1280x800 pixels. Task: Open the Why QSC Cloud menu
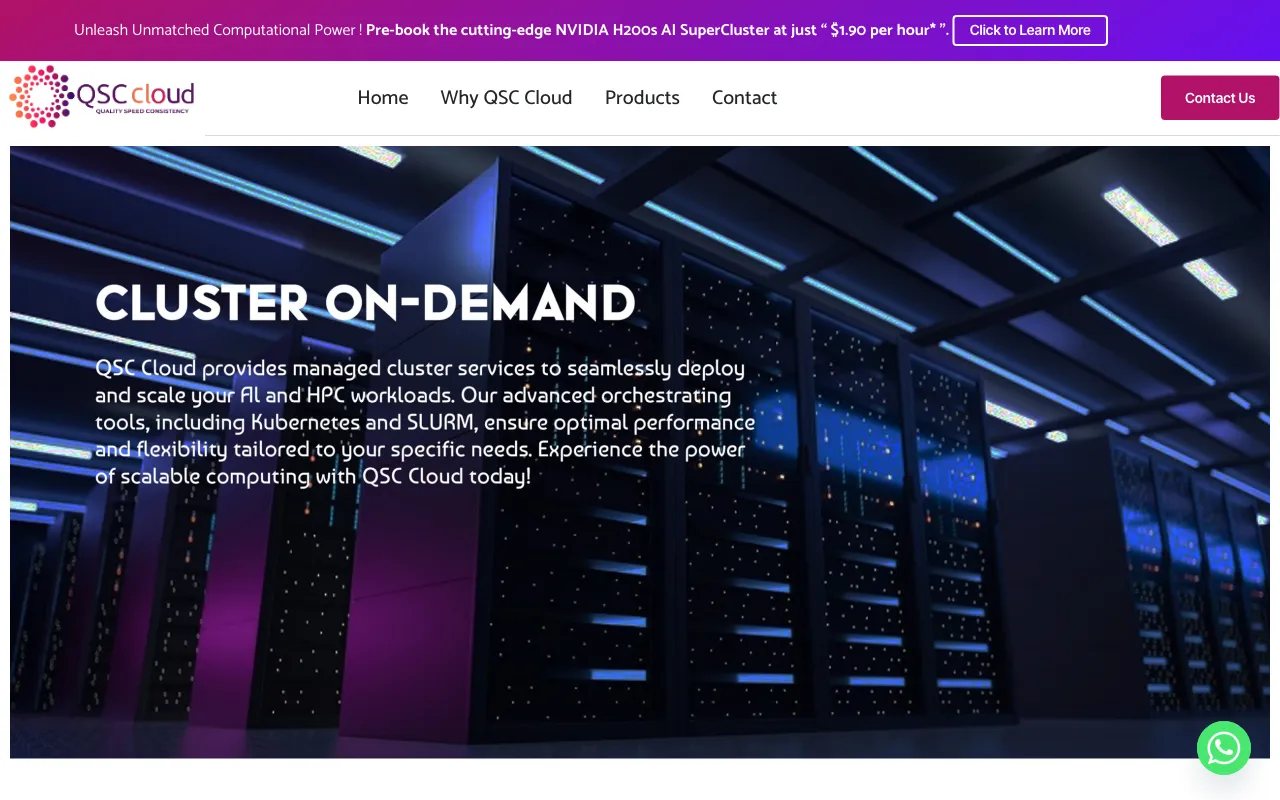coord(506,98)
